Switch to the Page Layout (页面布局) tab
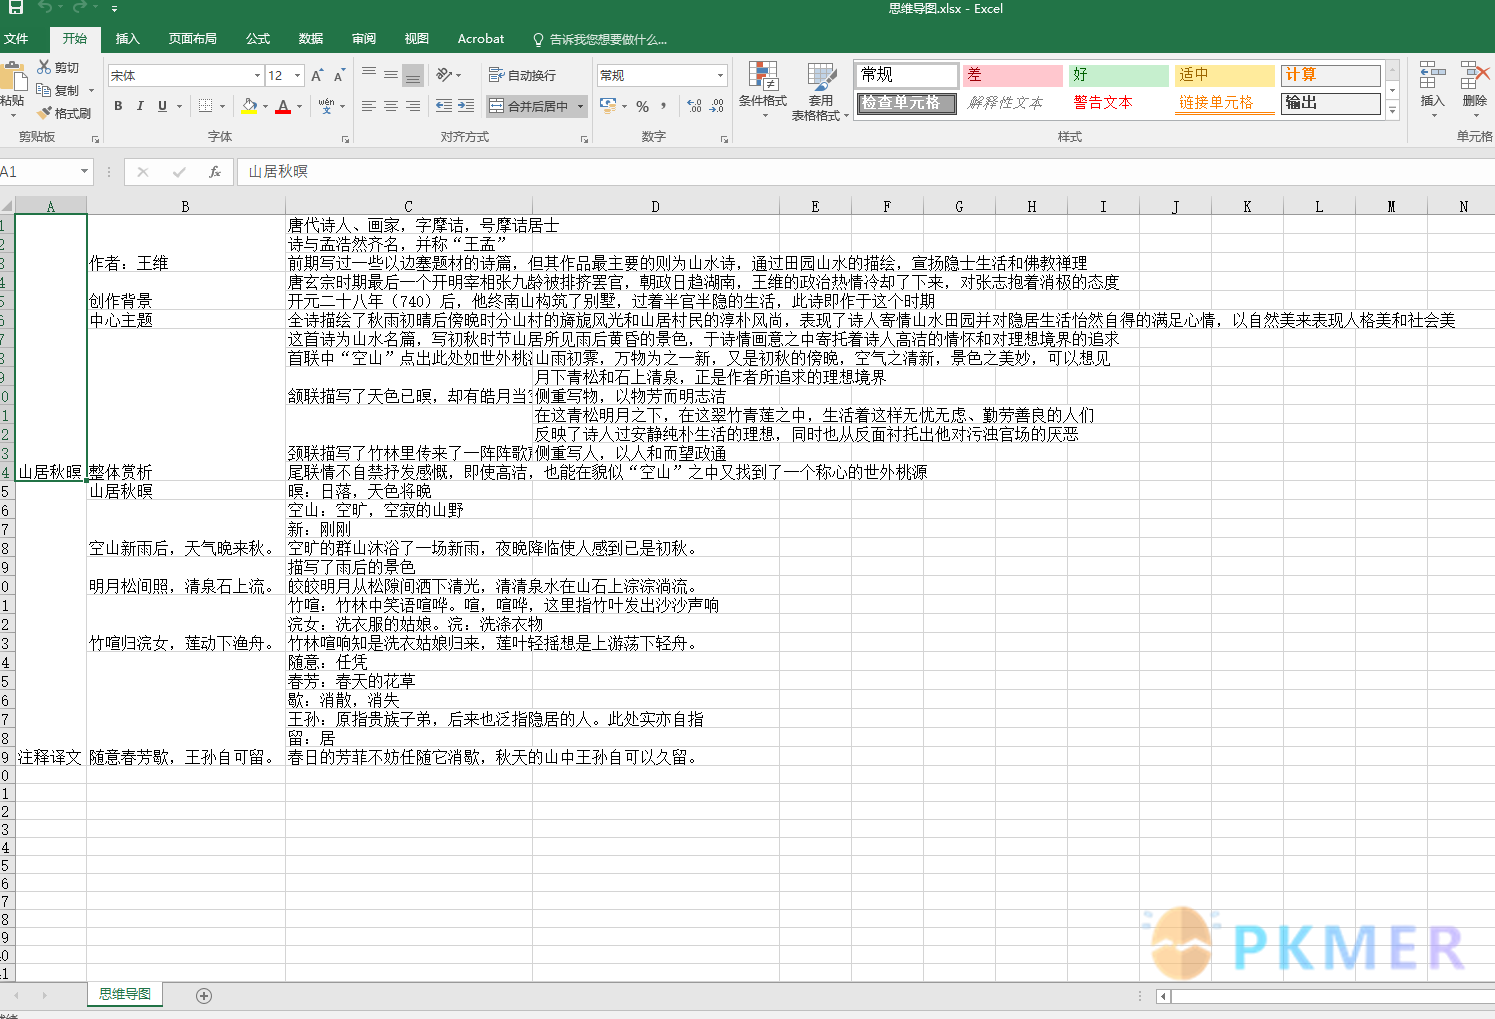1495x1019 pixels. point(192,39)
